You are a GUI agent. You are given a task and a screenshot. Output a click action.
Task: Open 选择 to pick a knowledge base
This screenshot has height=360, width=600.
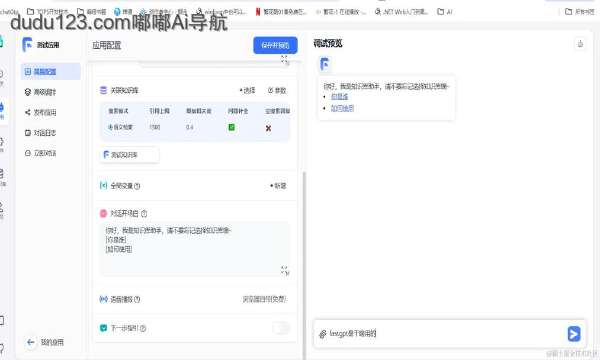point(248,90)
